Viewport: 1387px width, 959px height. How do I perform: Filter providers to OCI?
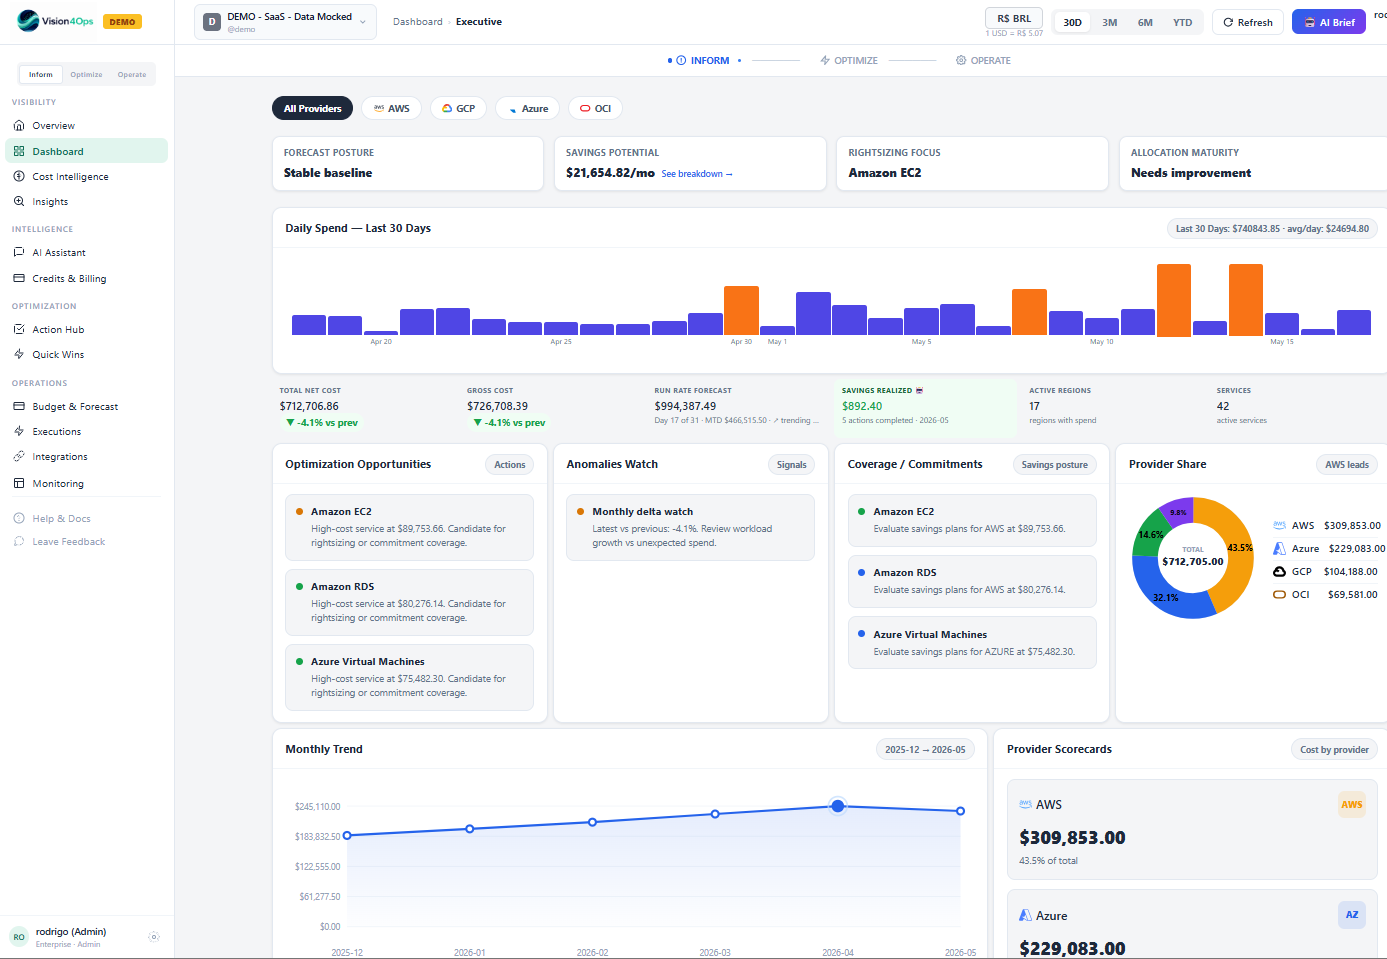[x=595, y=108]
